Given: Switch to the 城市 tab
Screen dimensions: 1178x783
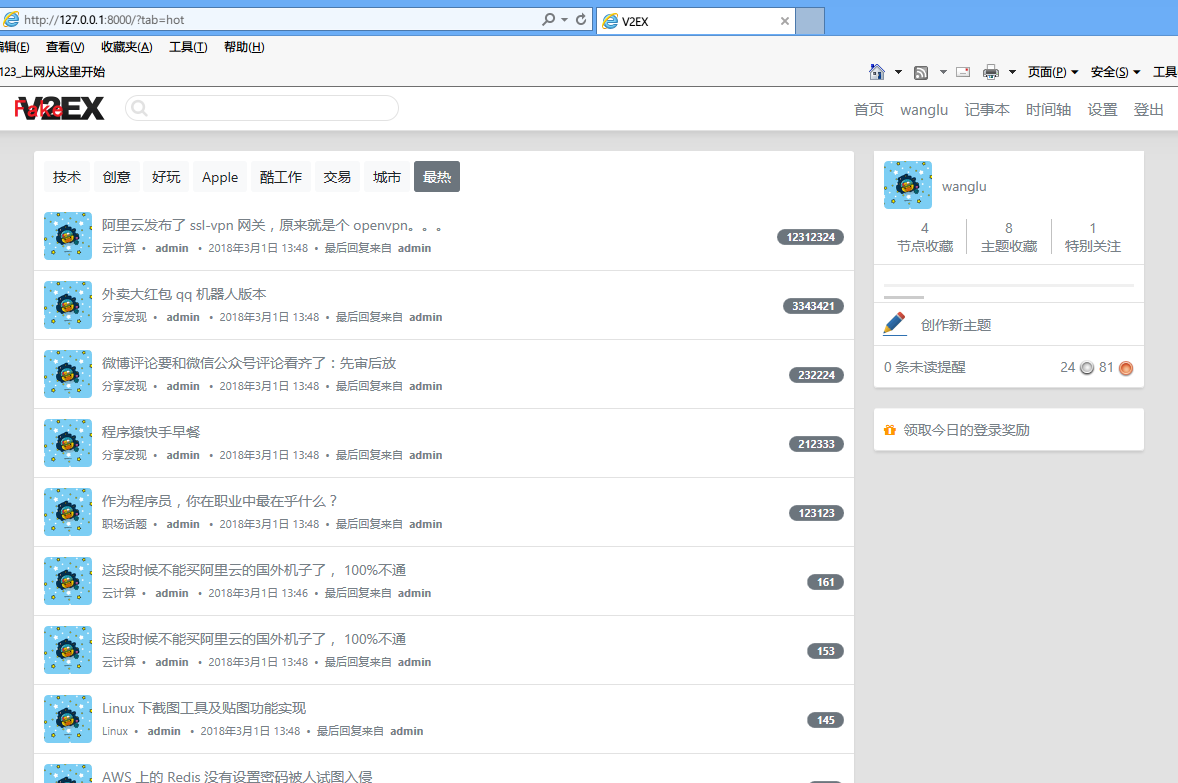Looking at the screenshot, I should click(x=387, y=177).
